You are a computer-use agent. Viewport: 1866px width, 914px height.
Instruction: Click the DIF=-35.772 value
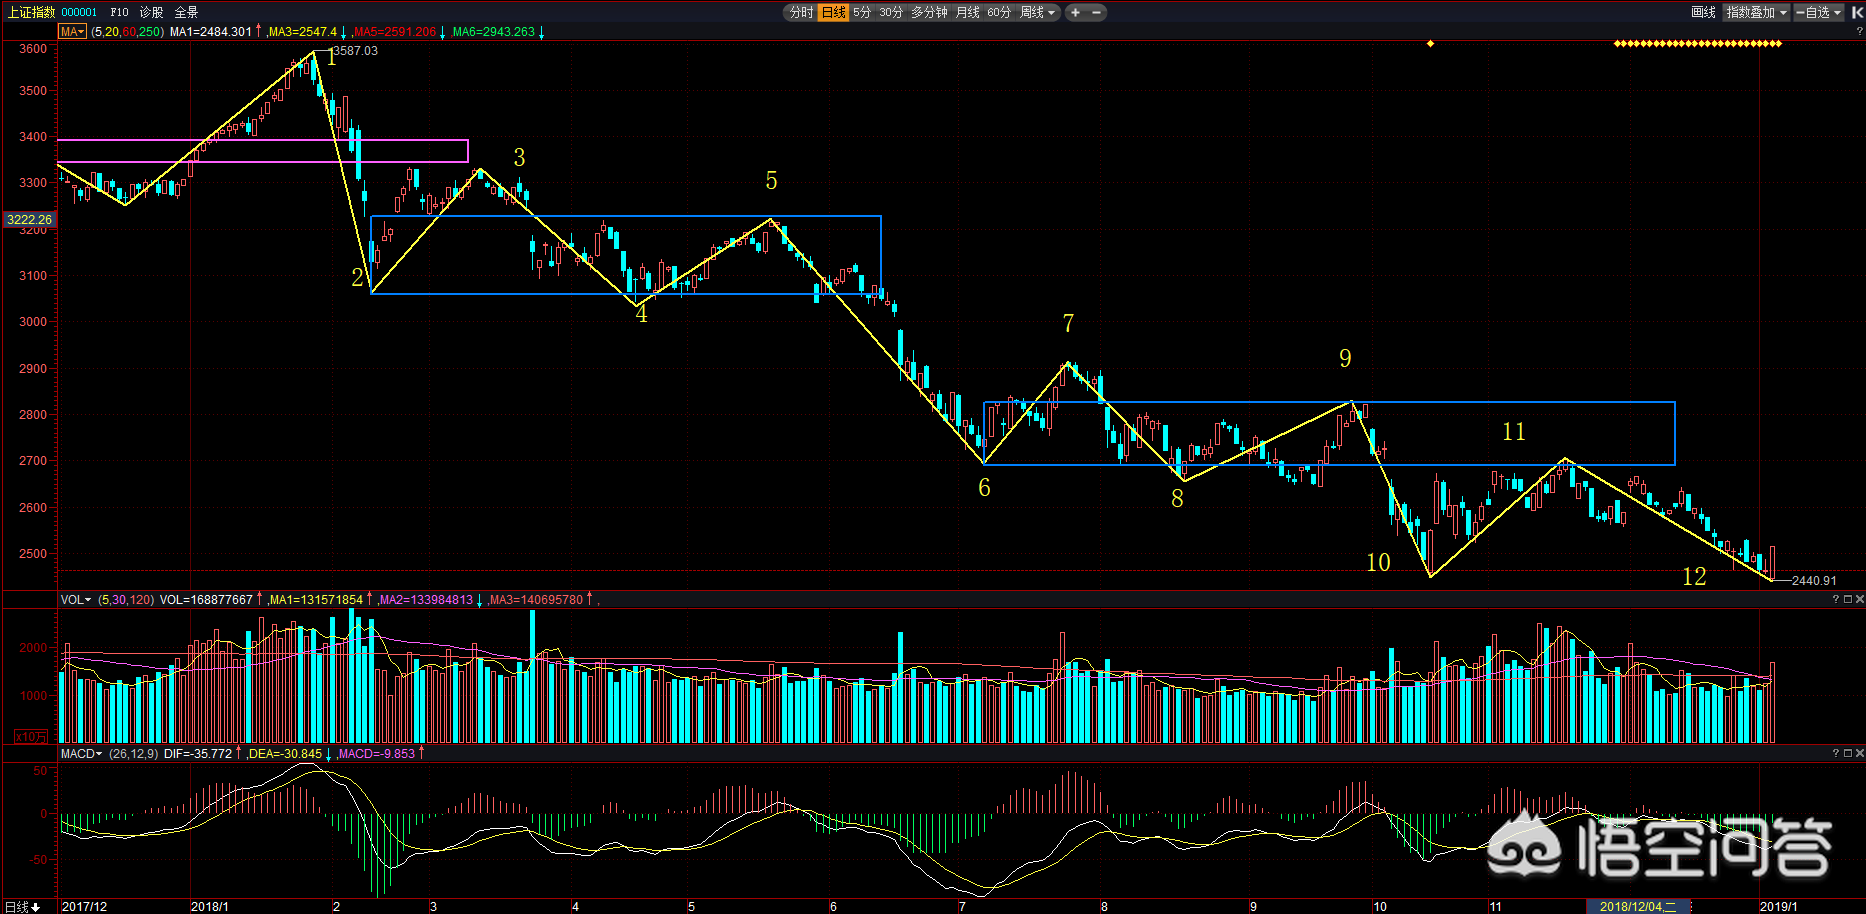point(198,754)
